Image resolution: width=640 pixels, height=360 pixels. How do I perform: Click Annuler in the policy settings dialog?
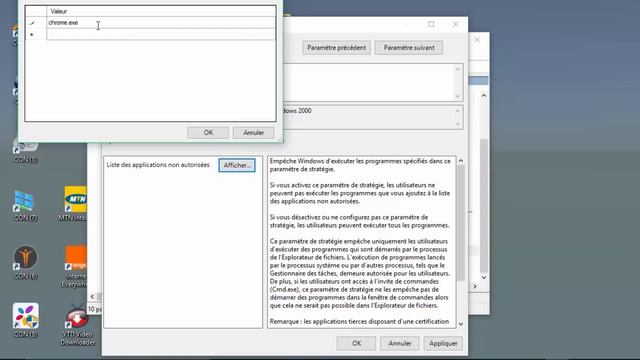tap(400, 343)
